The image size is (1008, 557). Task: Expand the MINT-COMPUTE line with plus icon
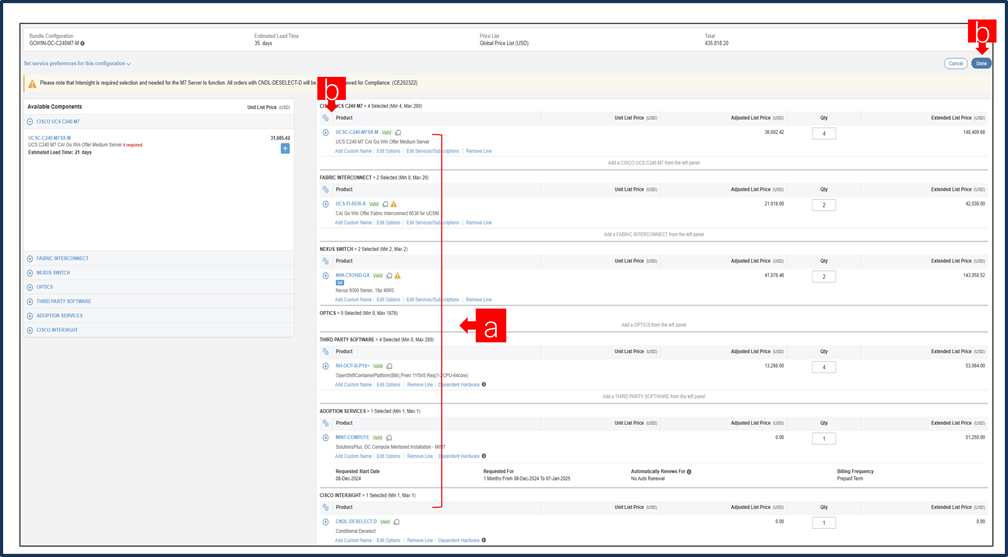click(325, 437)
